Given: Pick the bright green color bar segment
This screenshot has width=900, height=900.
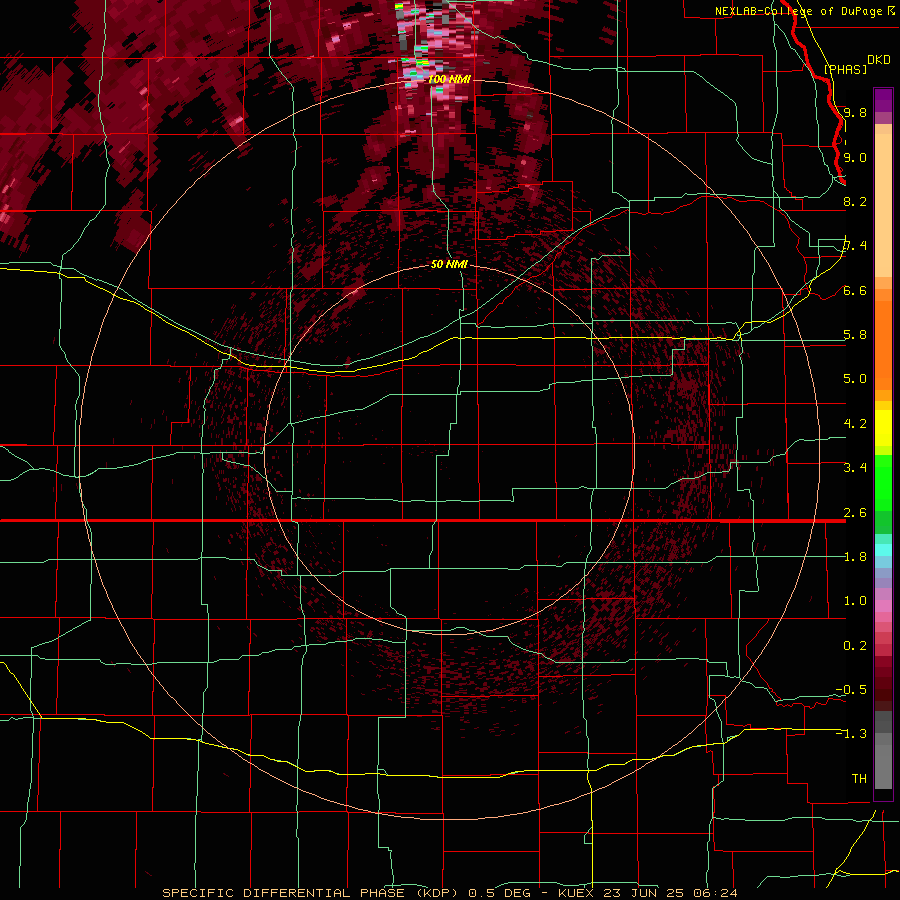Looking at the screenshot, I should point(883,482).
